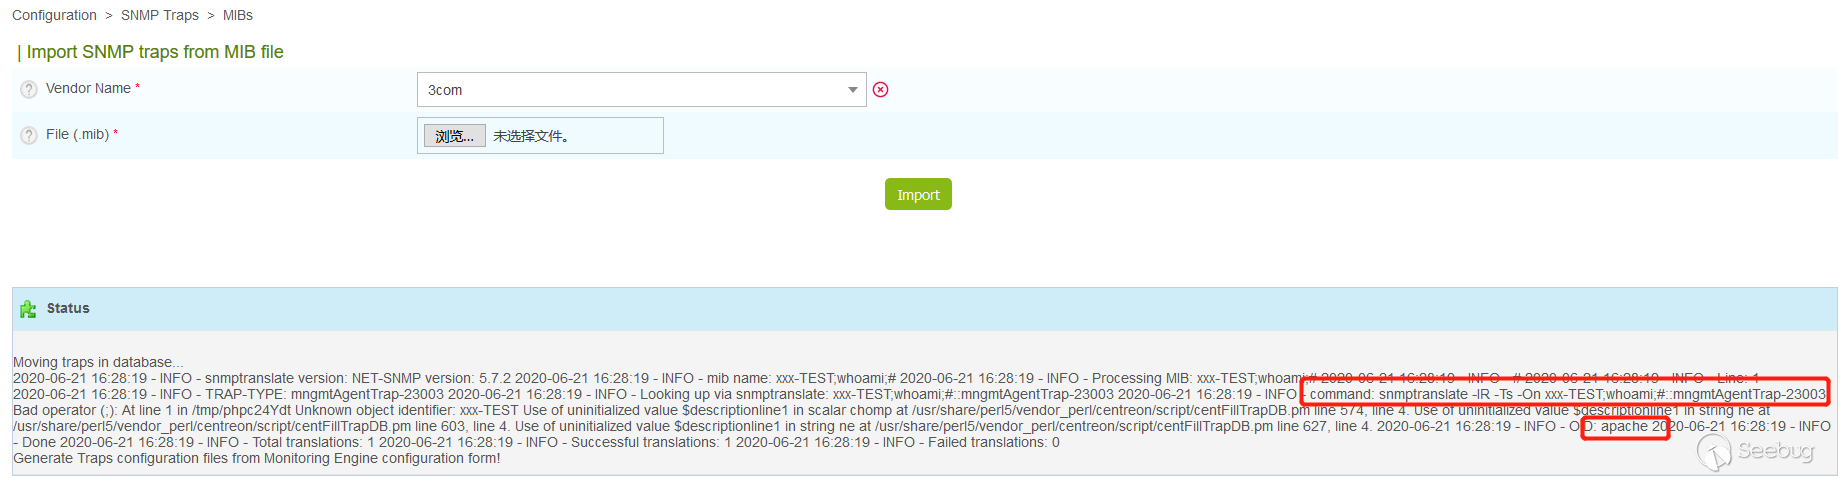Click the Import SNMP traps from MIB file heading
This screenshot has width=1842, height=479.
click(155, 52)
